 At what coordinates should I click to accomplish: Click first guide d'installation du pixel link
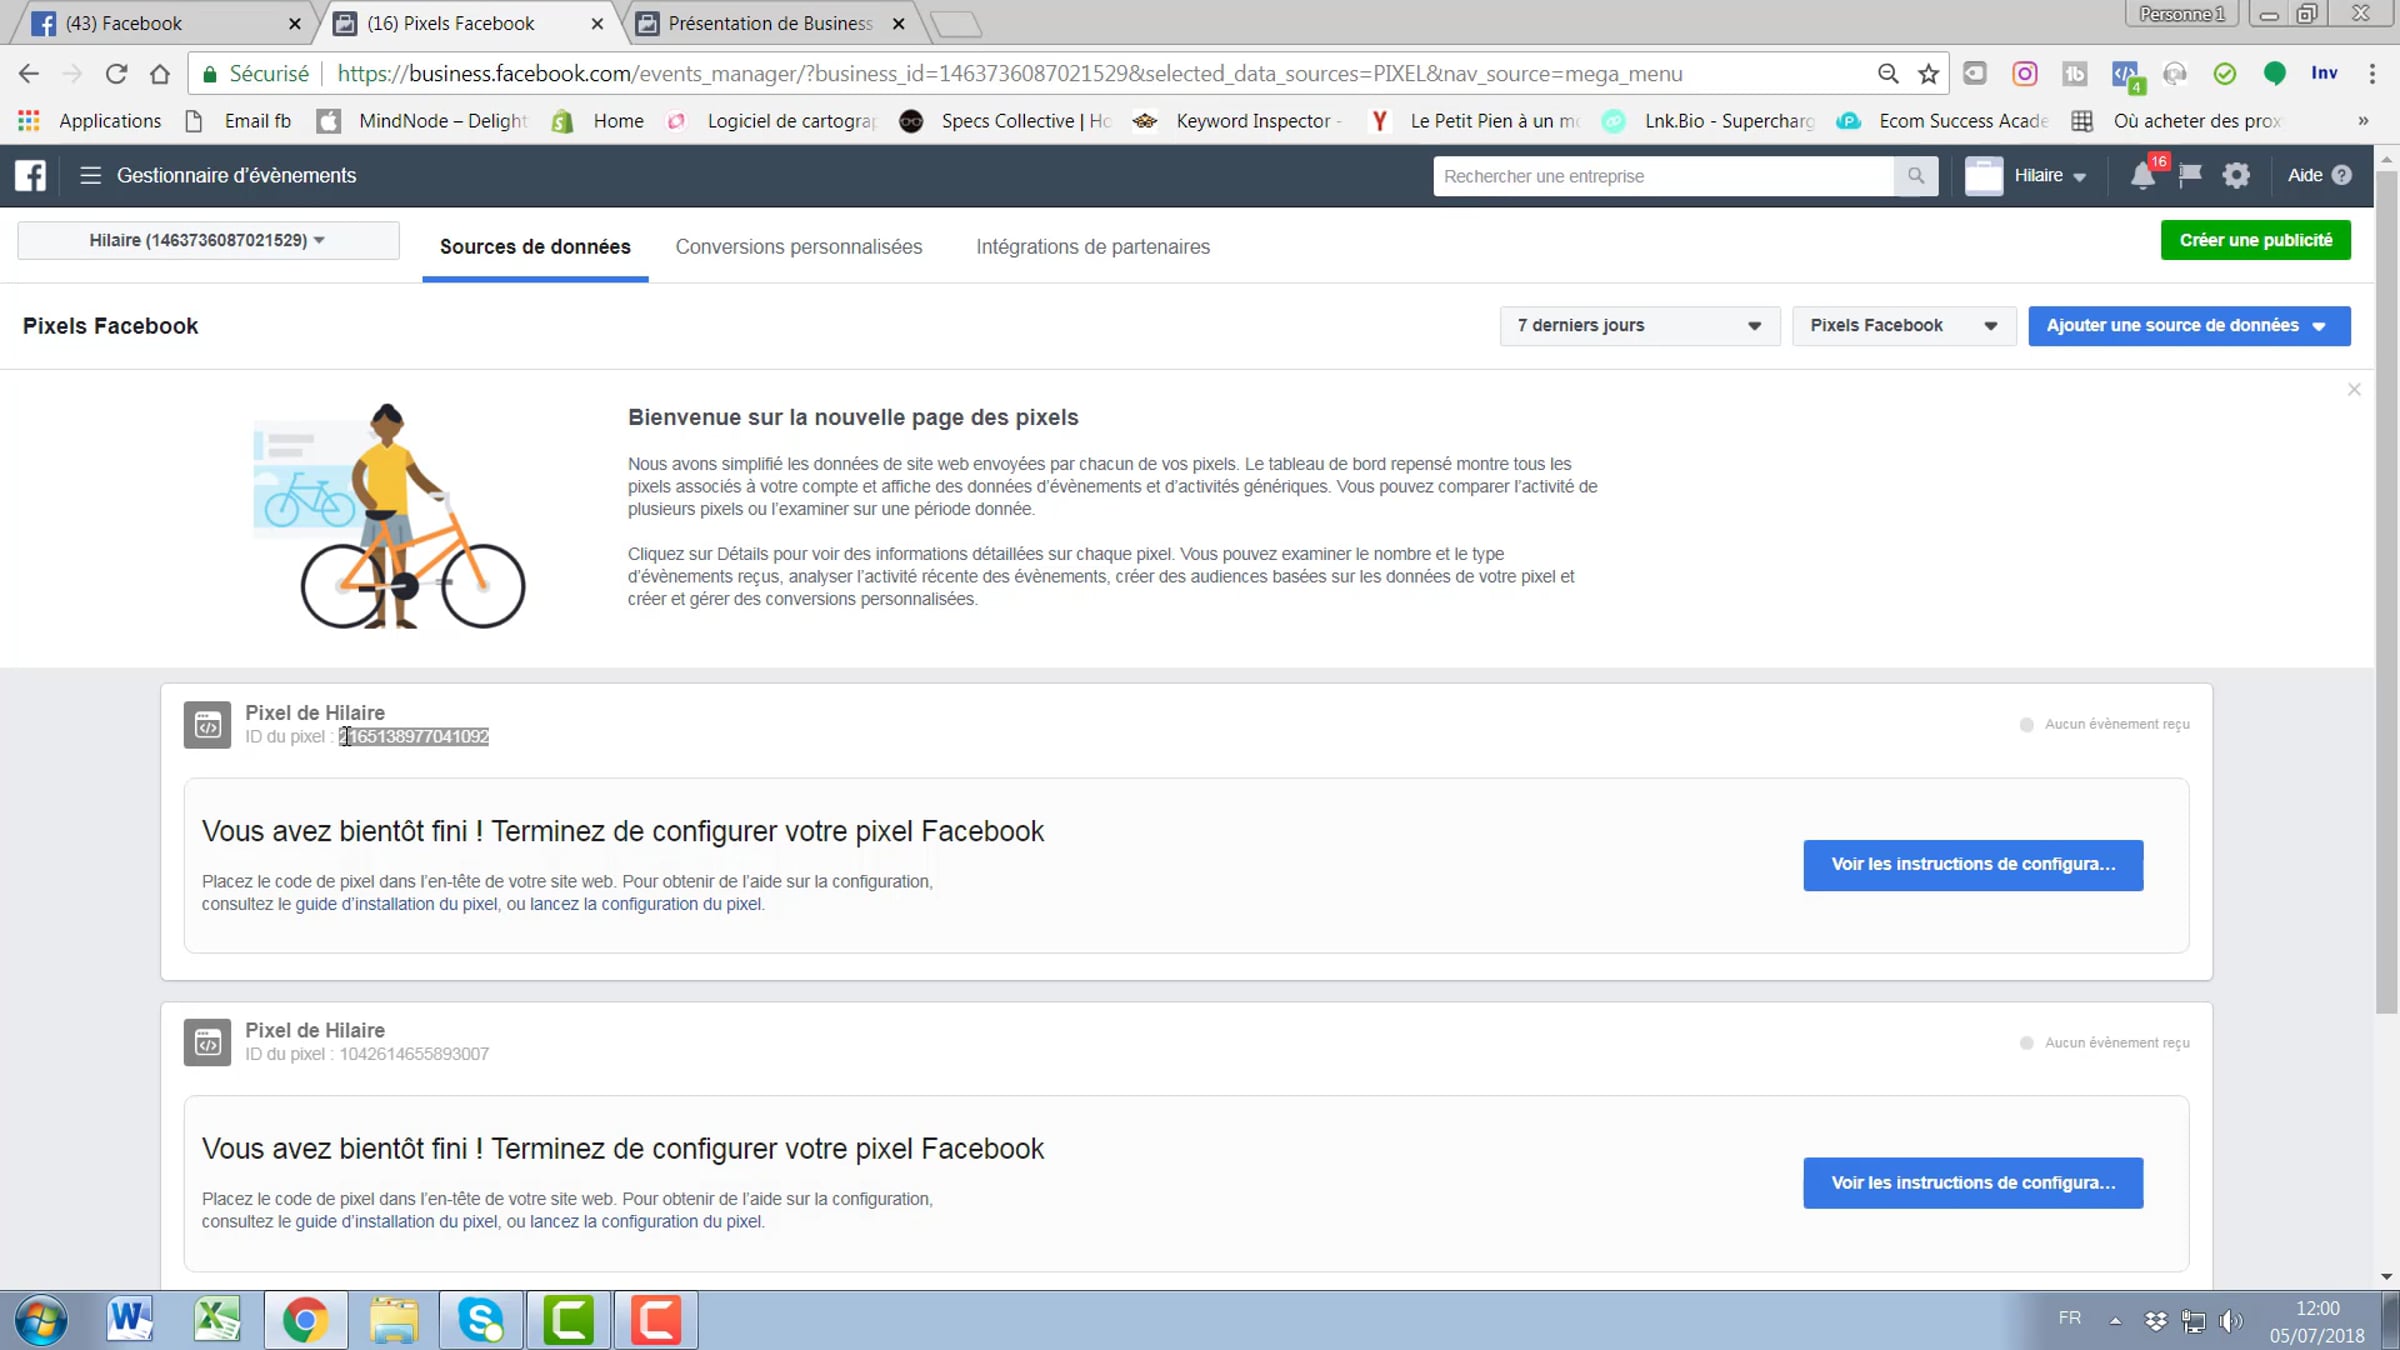pyautogui.click(x=396, y=904)
